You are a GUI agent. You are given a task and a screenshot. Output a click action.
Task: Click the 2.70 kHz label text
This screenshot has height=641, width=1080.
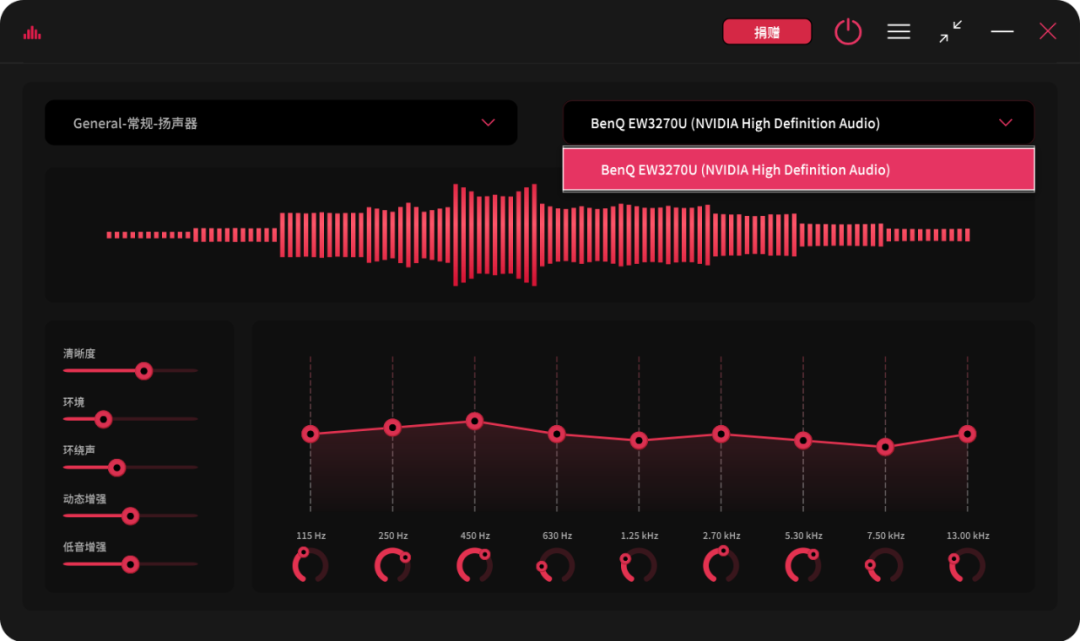[721, 536]
